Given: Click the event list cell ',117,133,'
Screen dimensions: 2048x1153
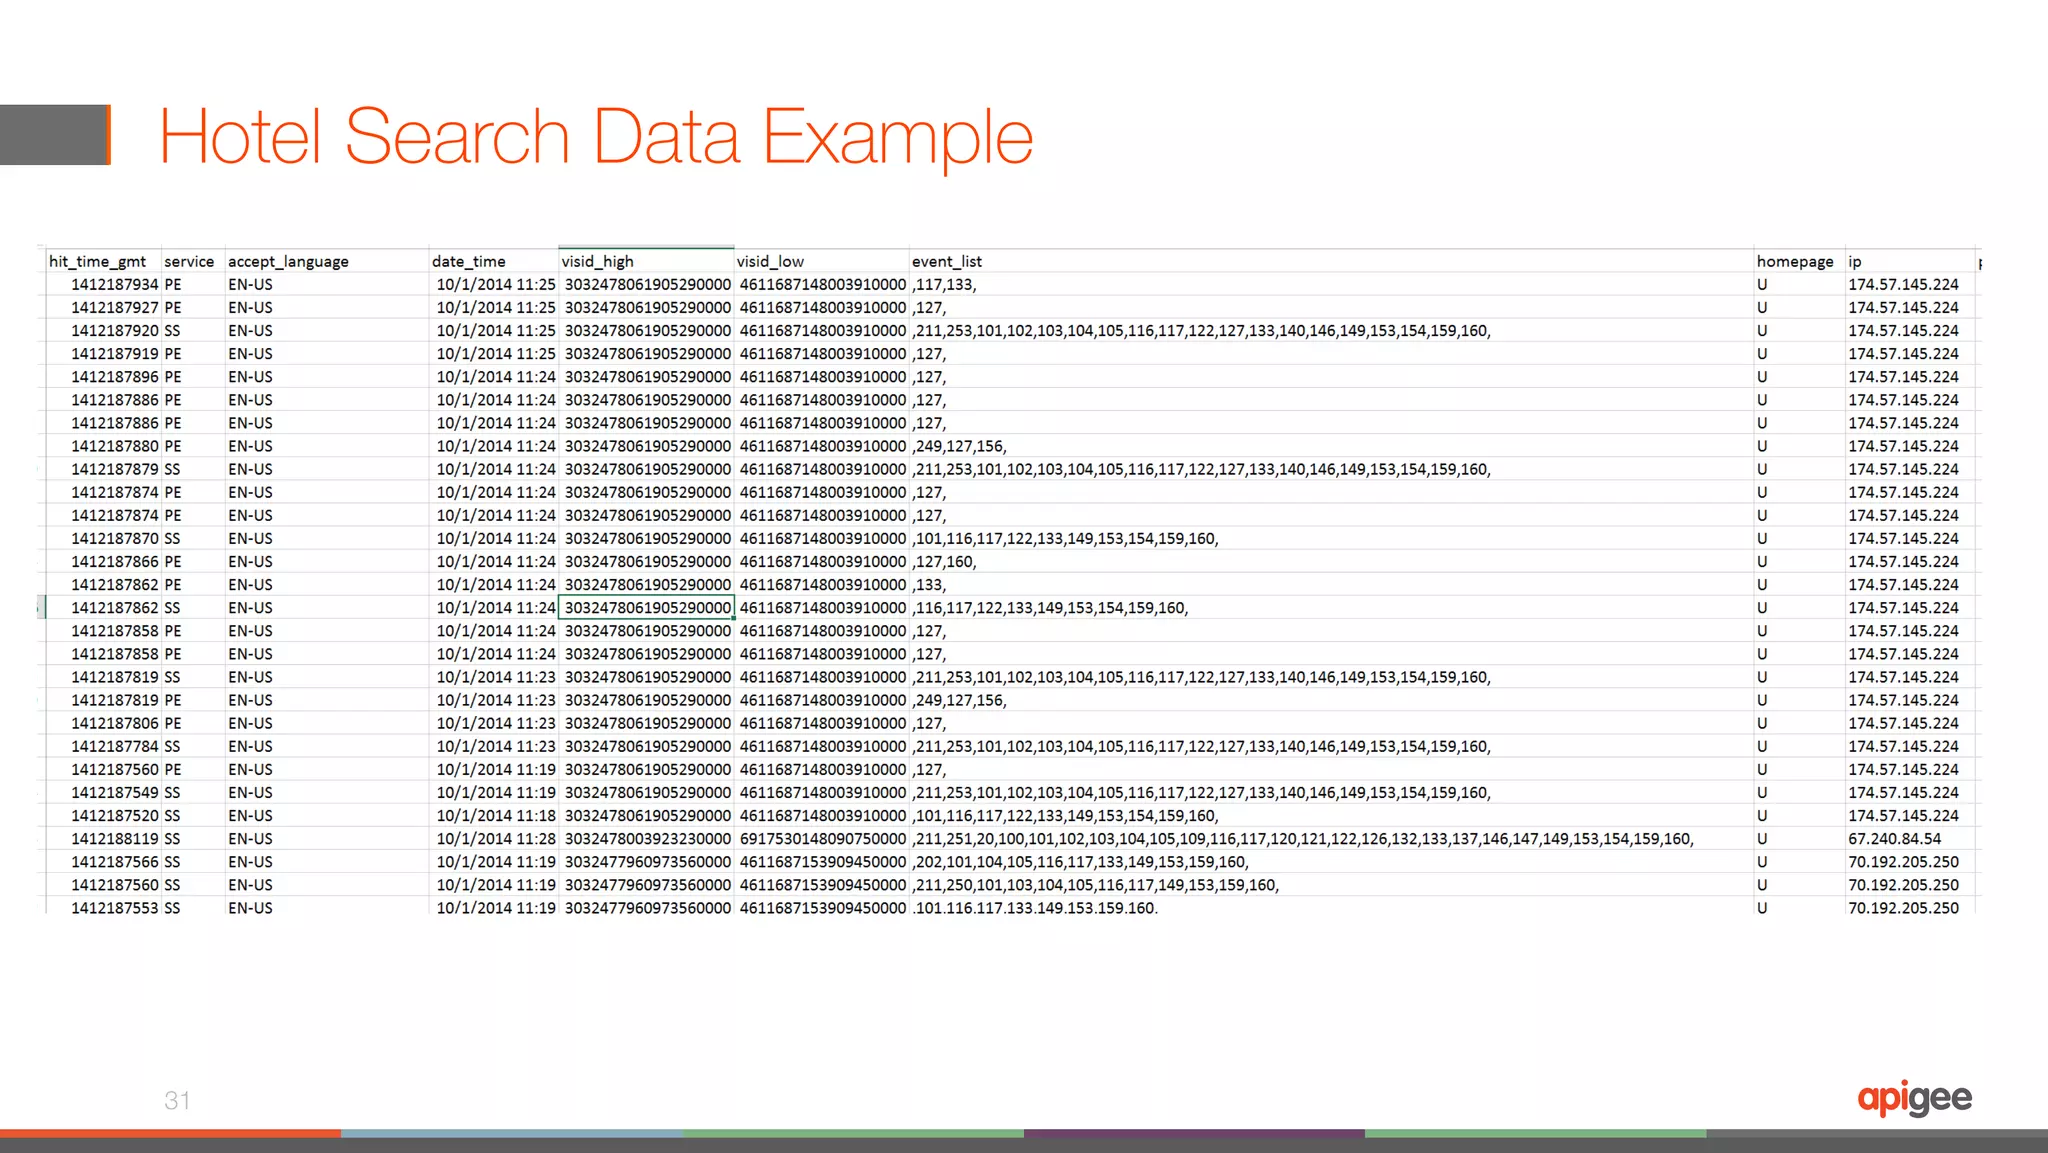Looking at the screenshot, I should [x=1331, y=284].
